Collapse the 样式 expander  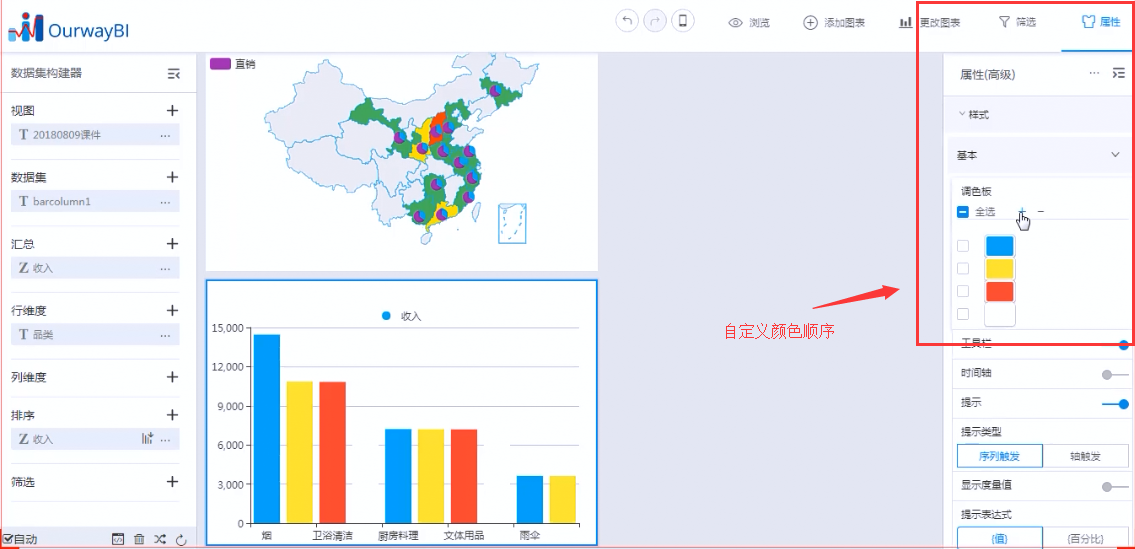(x=962, y=115)
